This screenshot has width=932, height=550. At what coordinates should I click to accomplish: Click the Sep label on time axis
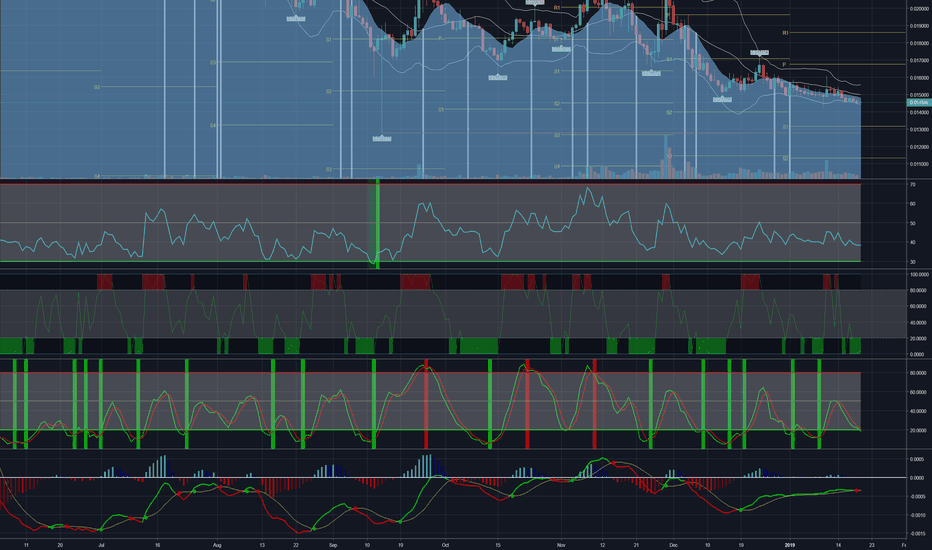[x=333, y=545]
